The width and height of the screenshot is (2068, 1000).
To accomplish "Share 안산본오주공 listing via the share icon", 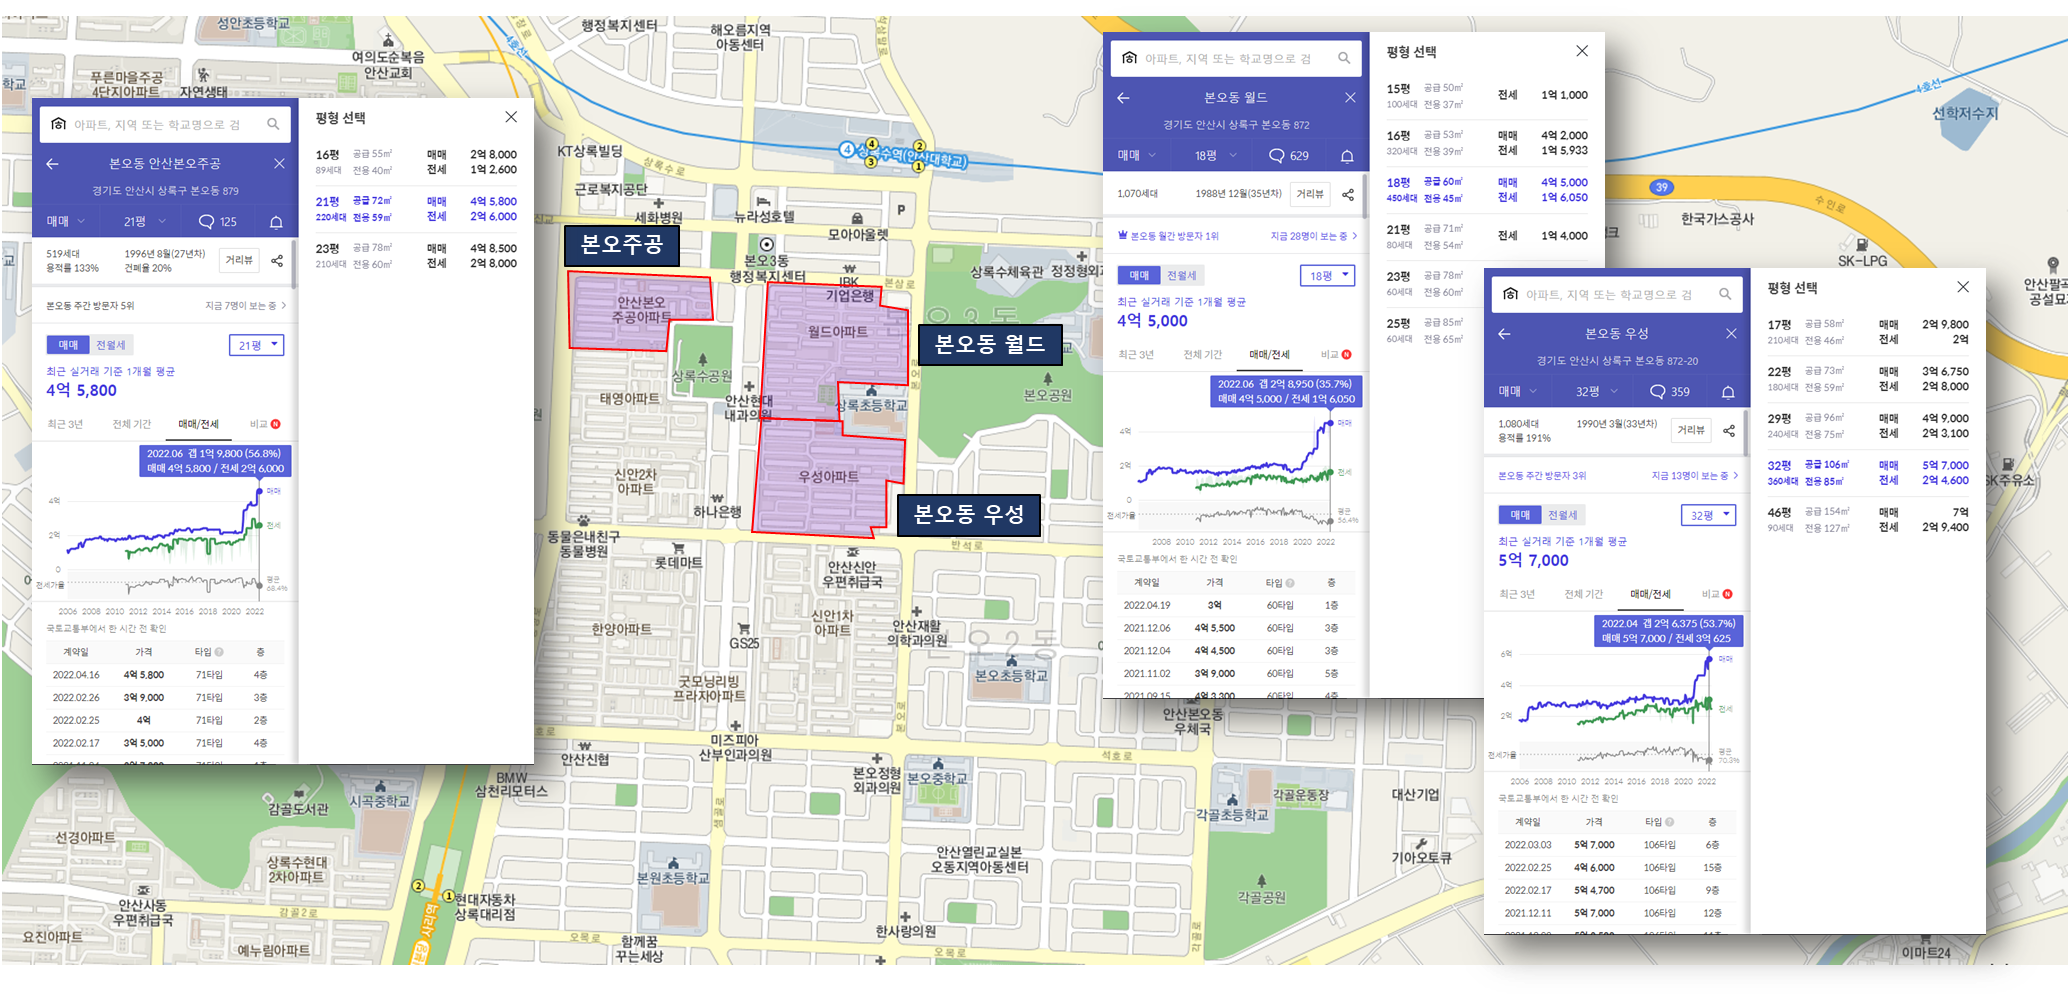I will click(277, 260).
